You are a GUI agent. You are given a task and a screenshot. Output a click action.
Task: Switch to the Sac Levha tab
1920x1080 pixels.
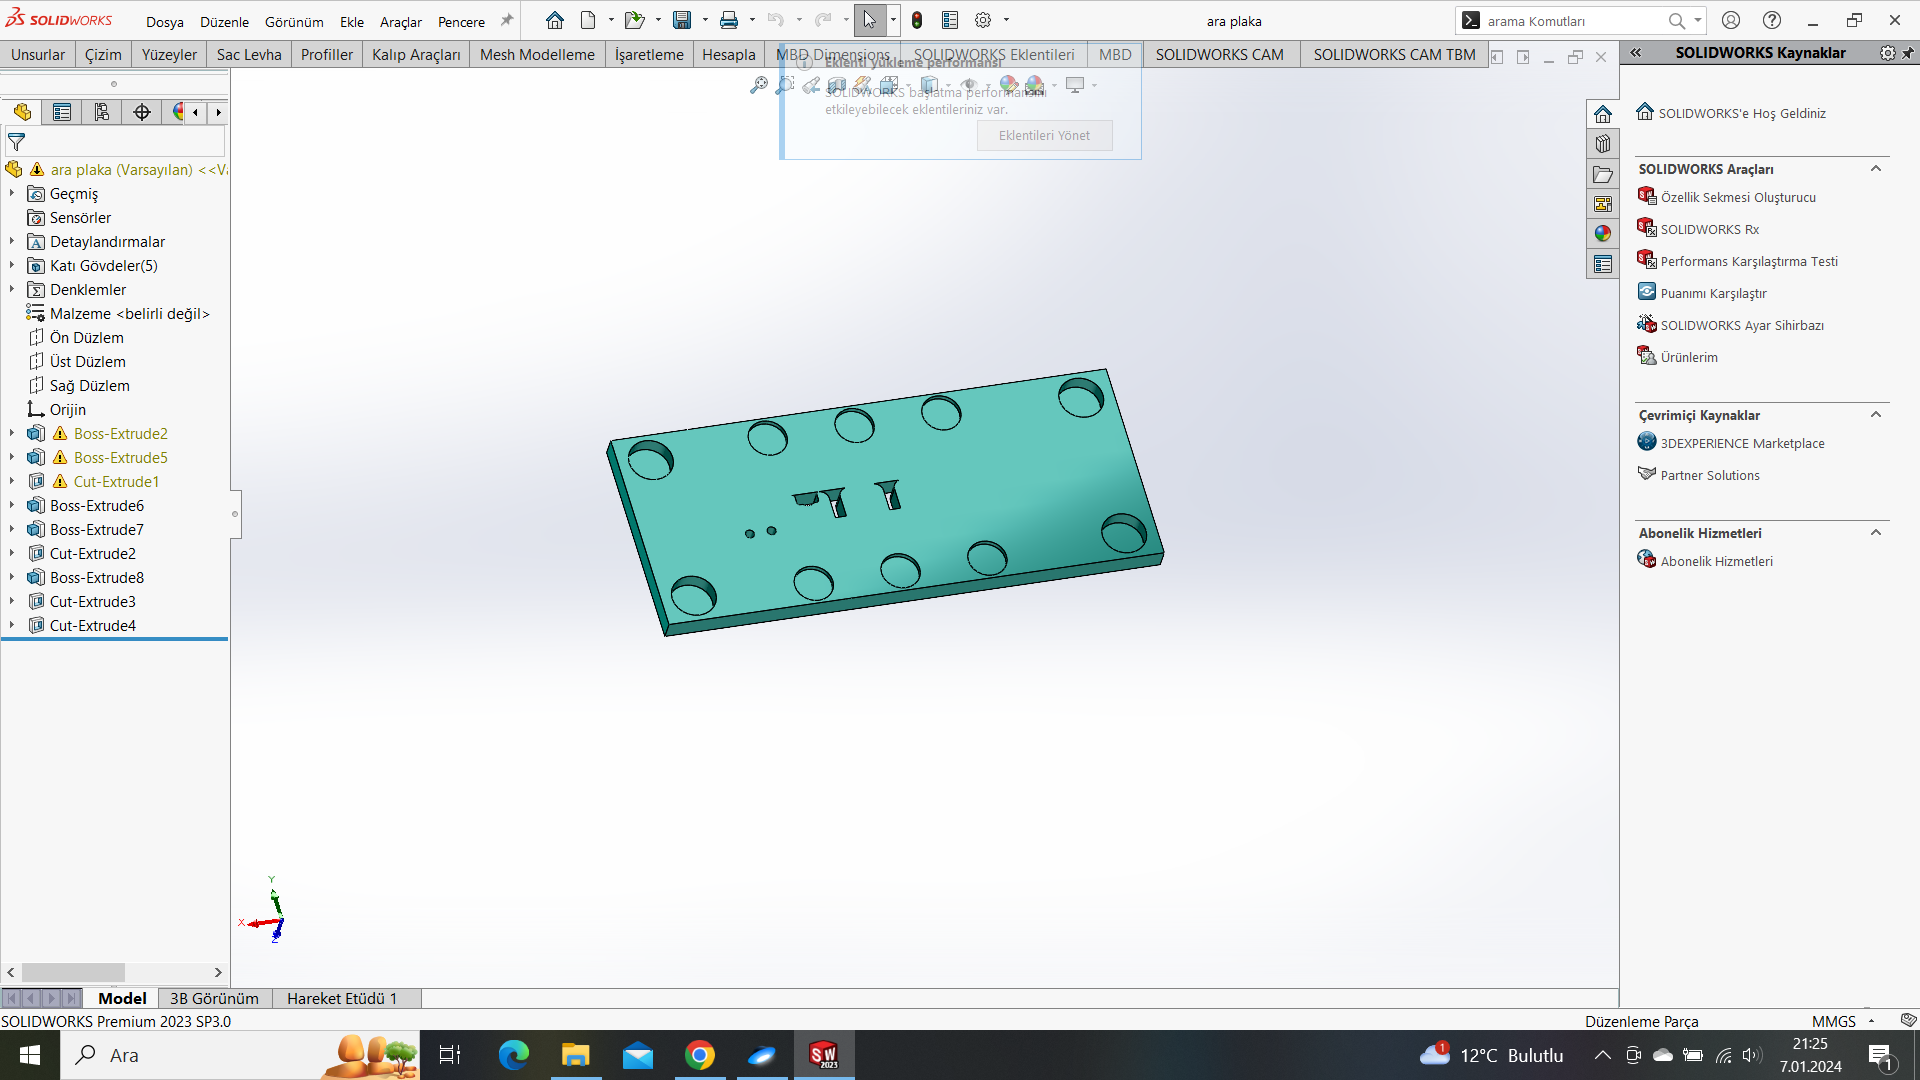(249, 55)
